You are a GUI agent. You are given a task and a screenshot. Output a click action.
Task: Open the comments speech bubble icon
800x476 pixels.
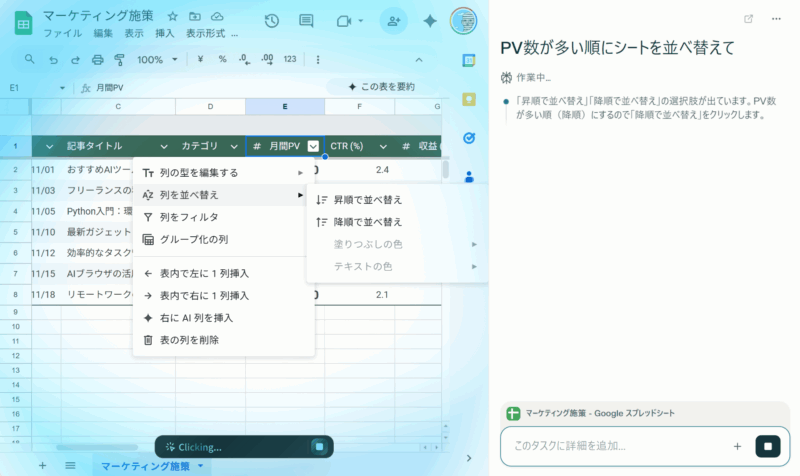306,21
